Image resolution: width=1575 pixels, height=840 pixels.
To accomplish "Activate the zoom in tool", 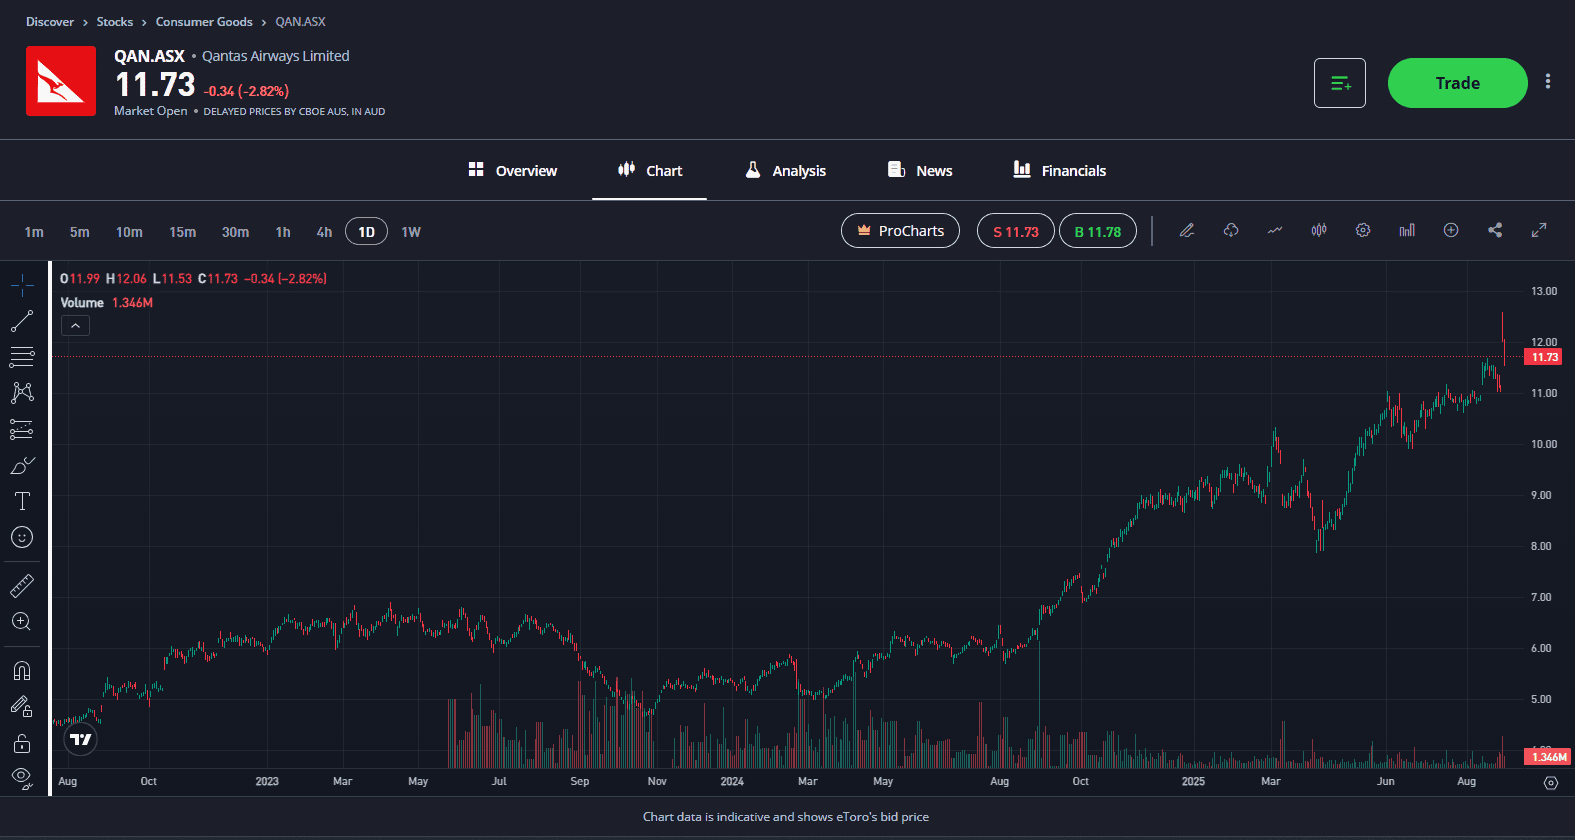I will coord(22,621).
